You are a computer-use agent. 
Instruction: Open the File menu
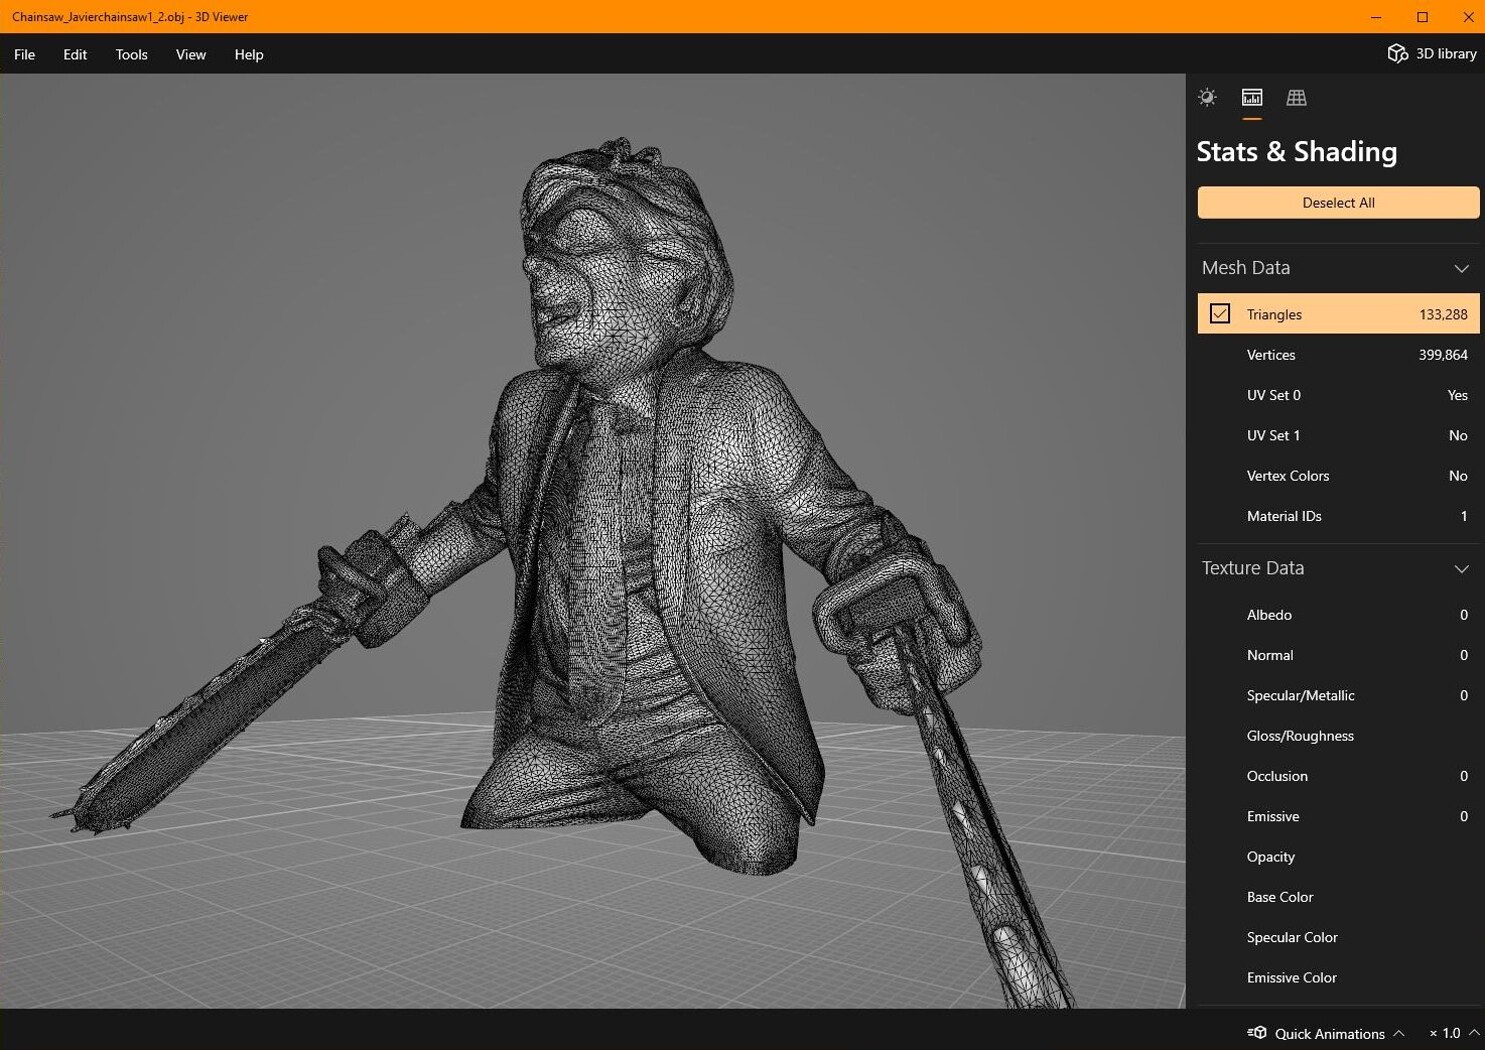pos(25,54)
